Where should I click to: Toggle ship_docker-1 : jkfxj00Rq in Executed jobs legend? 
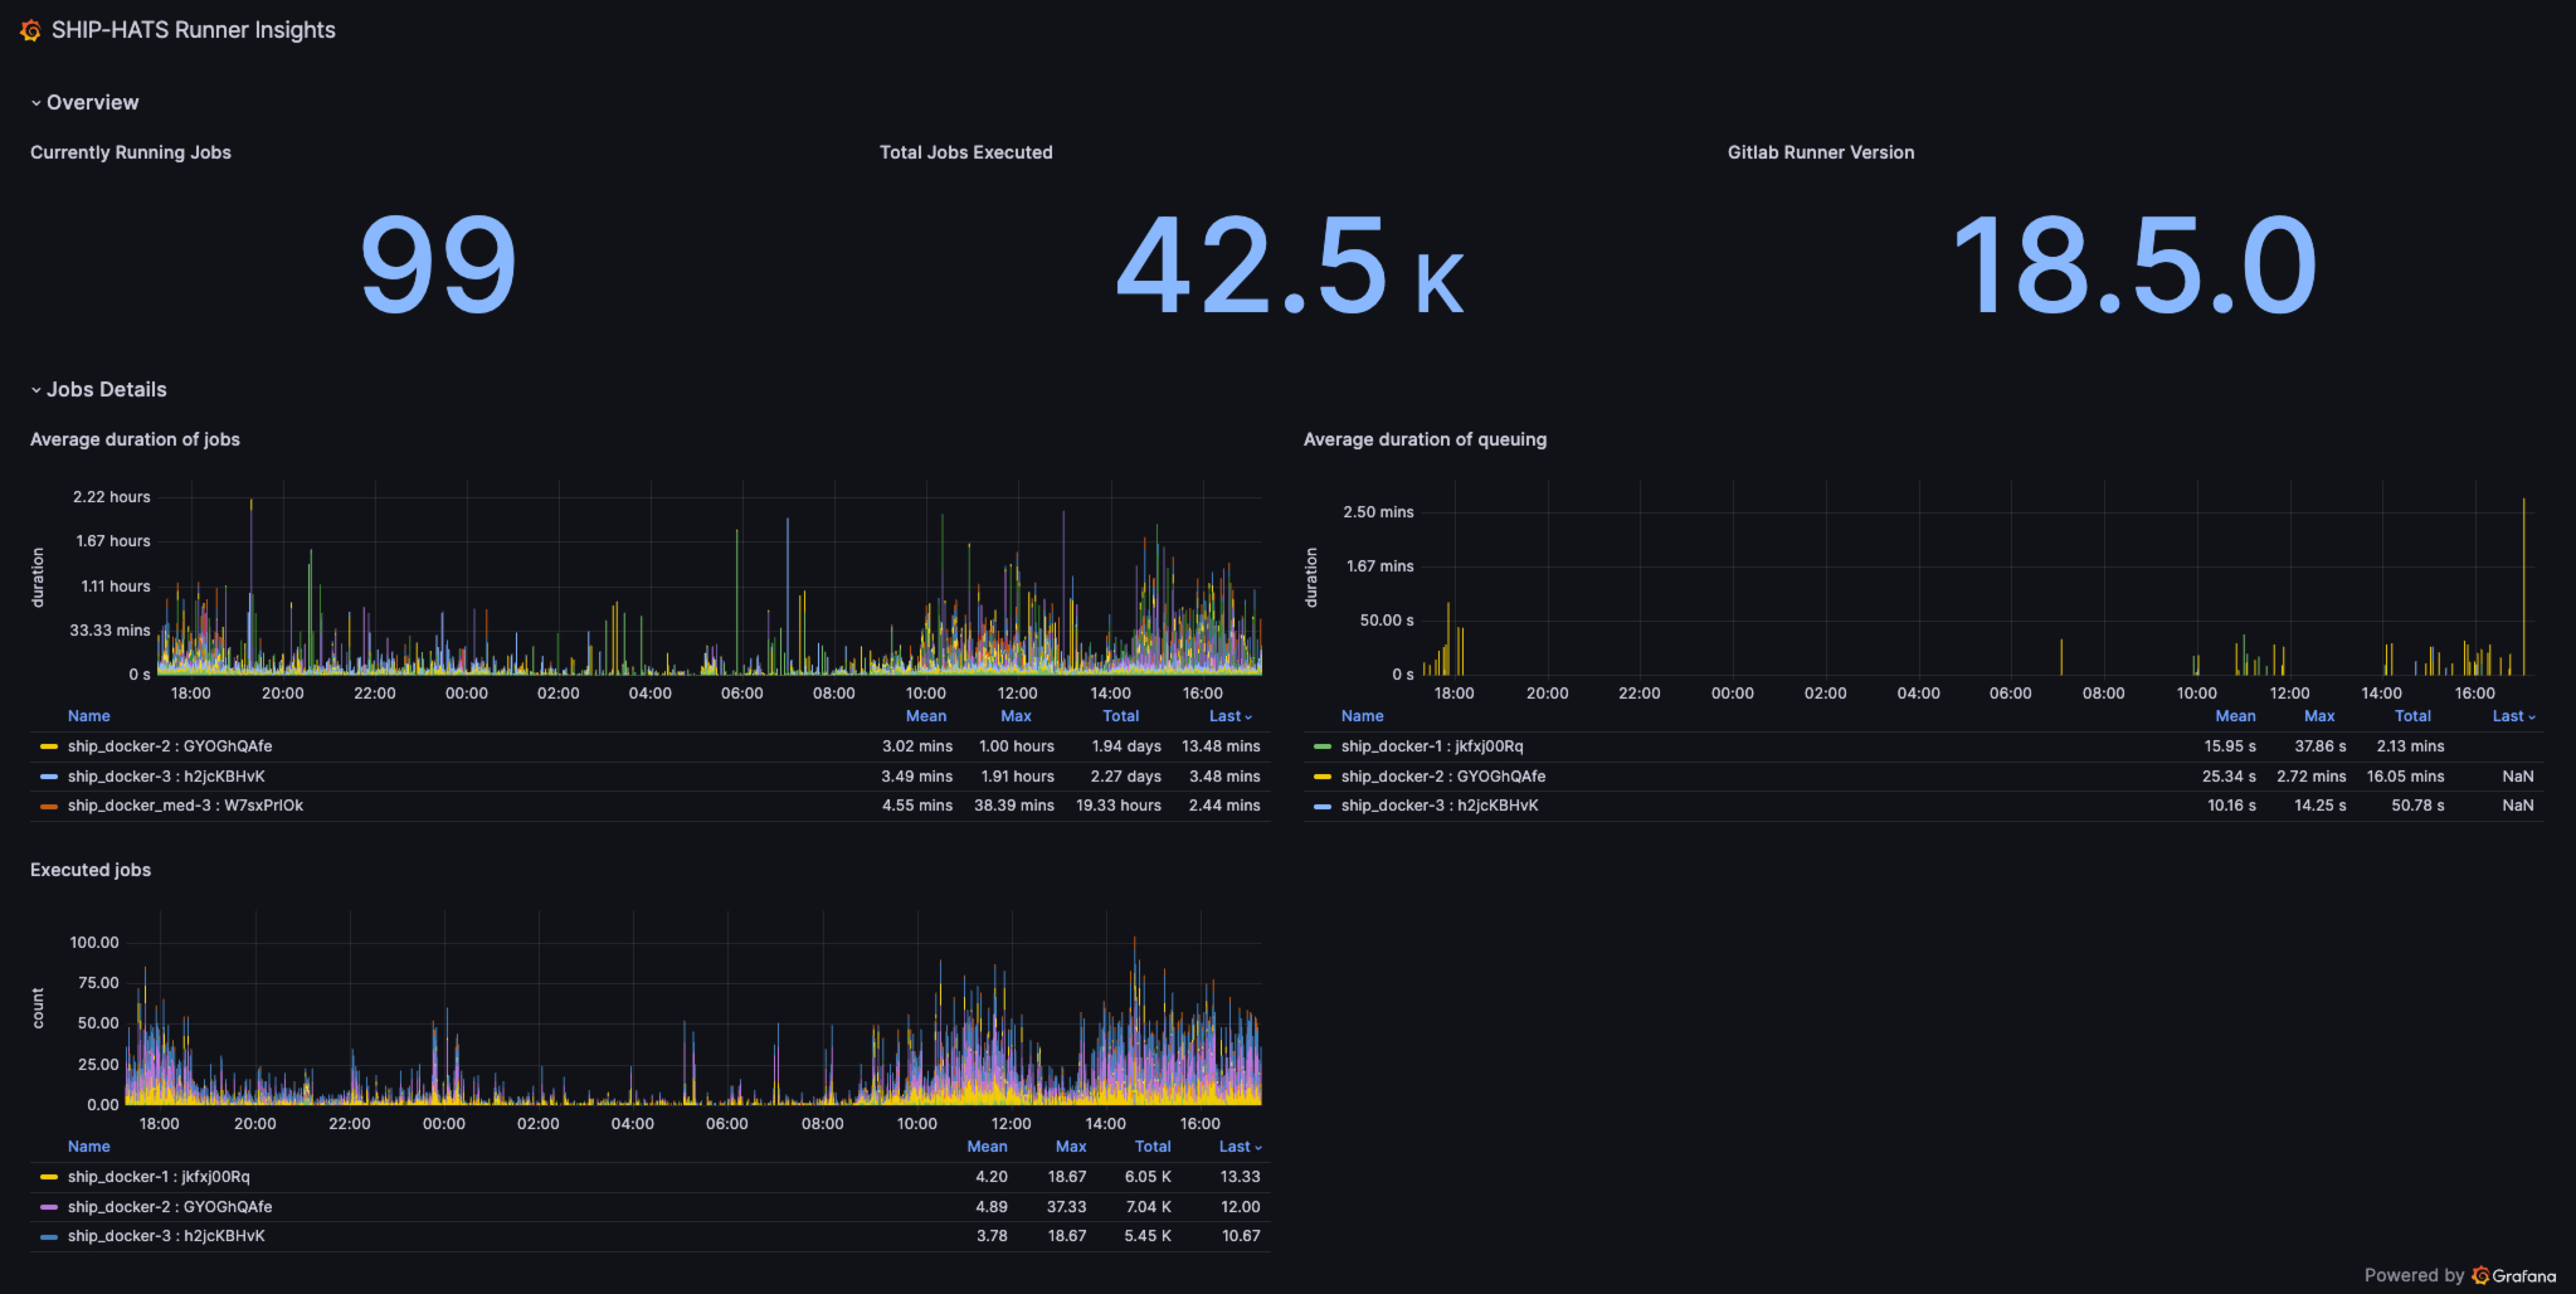[x=159, y=1176]
